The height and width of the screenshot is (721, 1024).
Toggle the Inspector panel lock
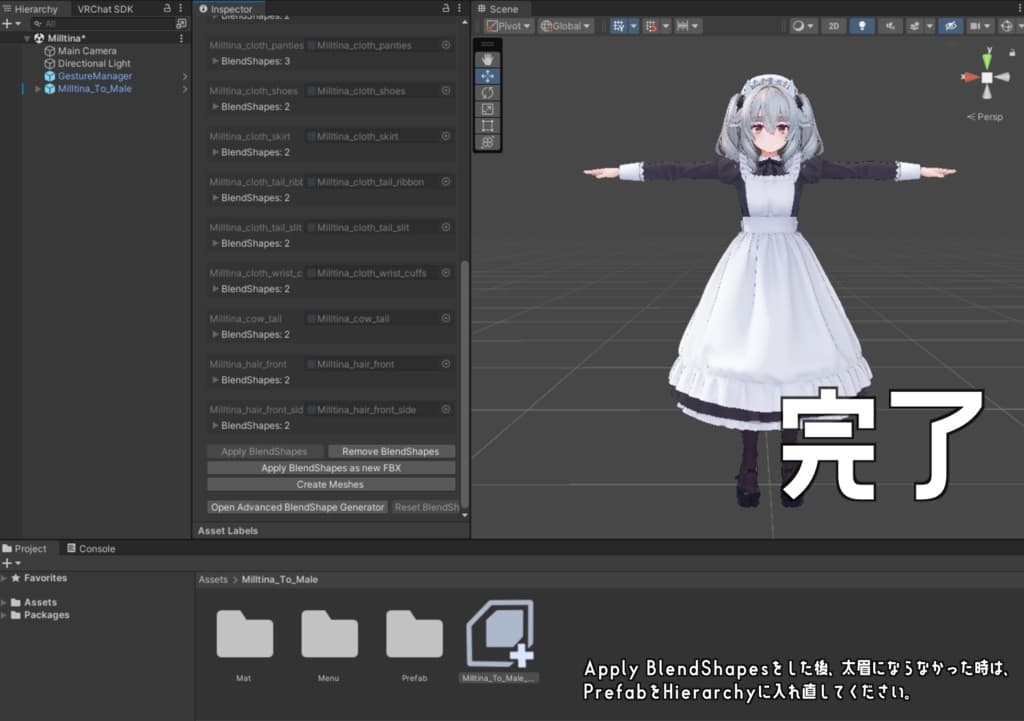[446, 8]
